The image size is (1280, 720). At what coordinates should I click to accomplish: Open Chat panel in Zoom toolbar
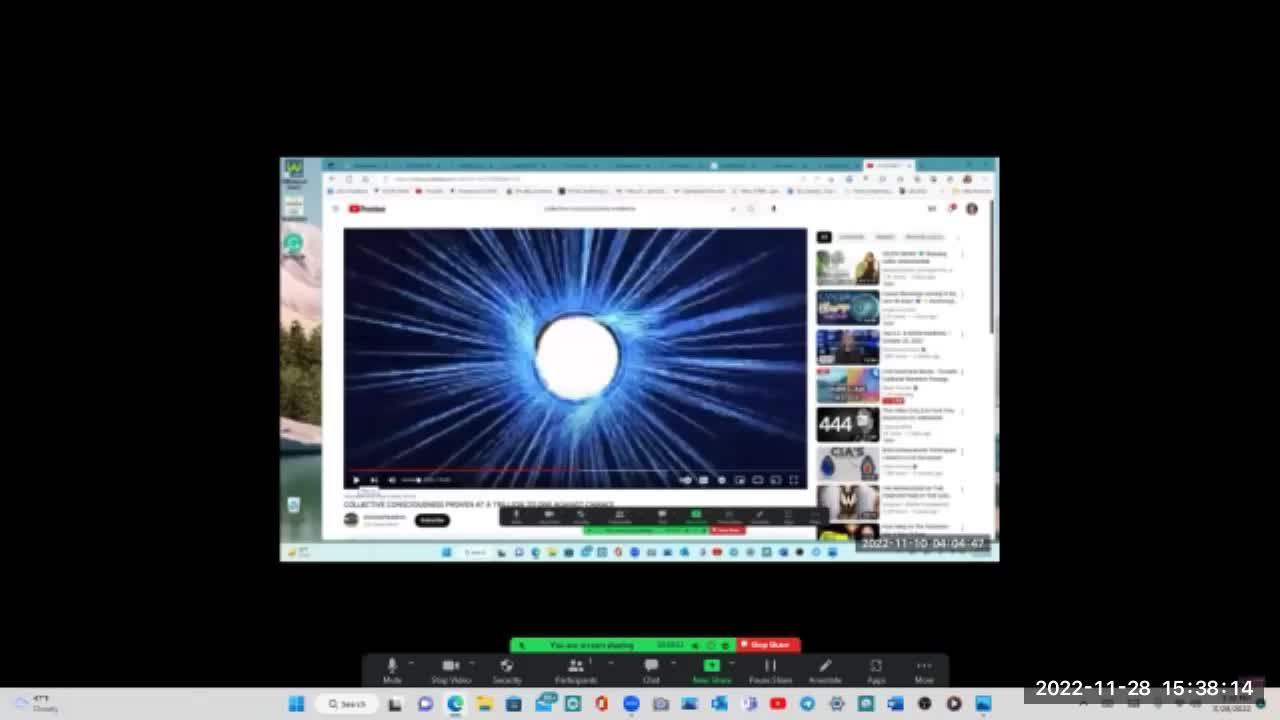(651, 670)
